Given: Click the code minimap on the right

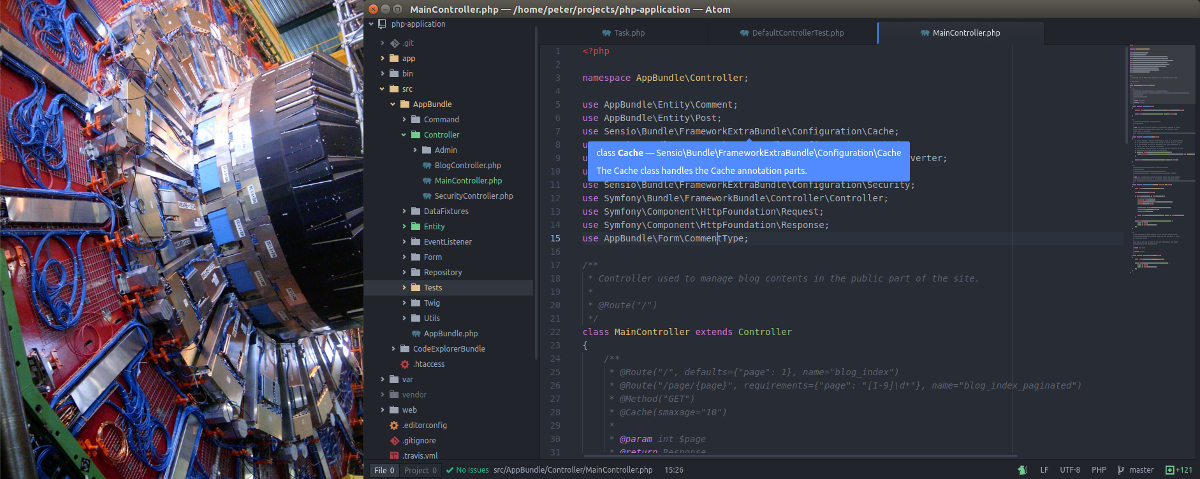Looking at the screenshot, I should (1162, 160).
